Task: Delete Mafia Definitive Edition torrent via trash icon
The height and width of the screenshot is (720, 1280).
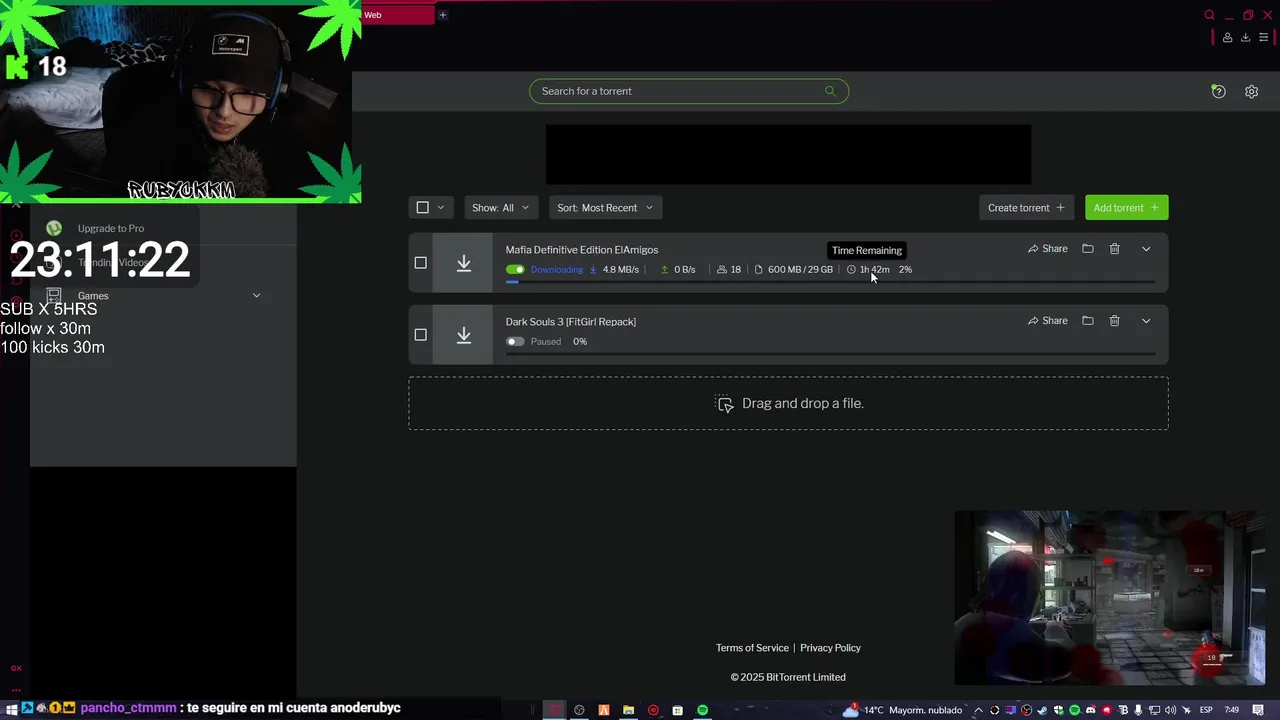Action: click(x=1114, y=249)
